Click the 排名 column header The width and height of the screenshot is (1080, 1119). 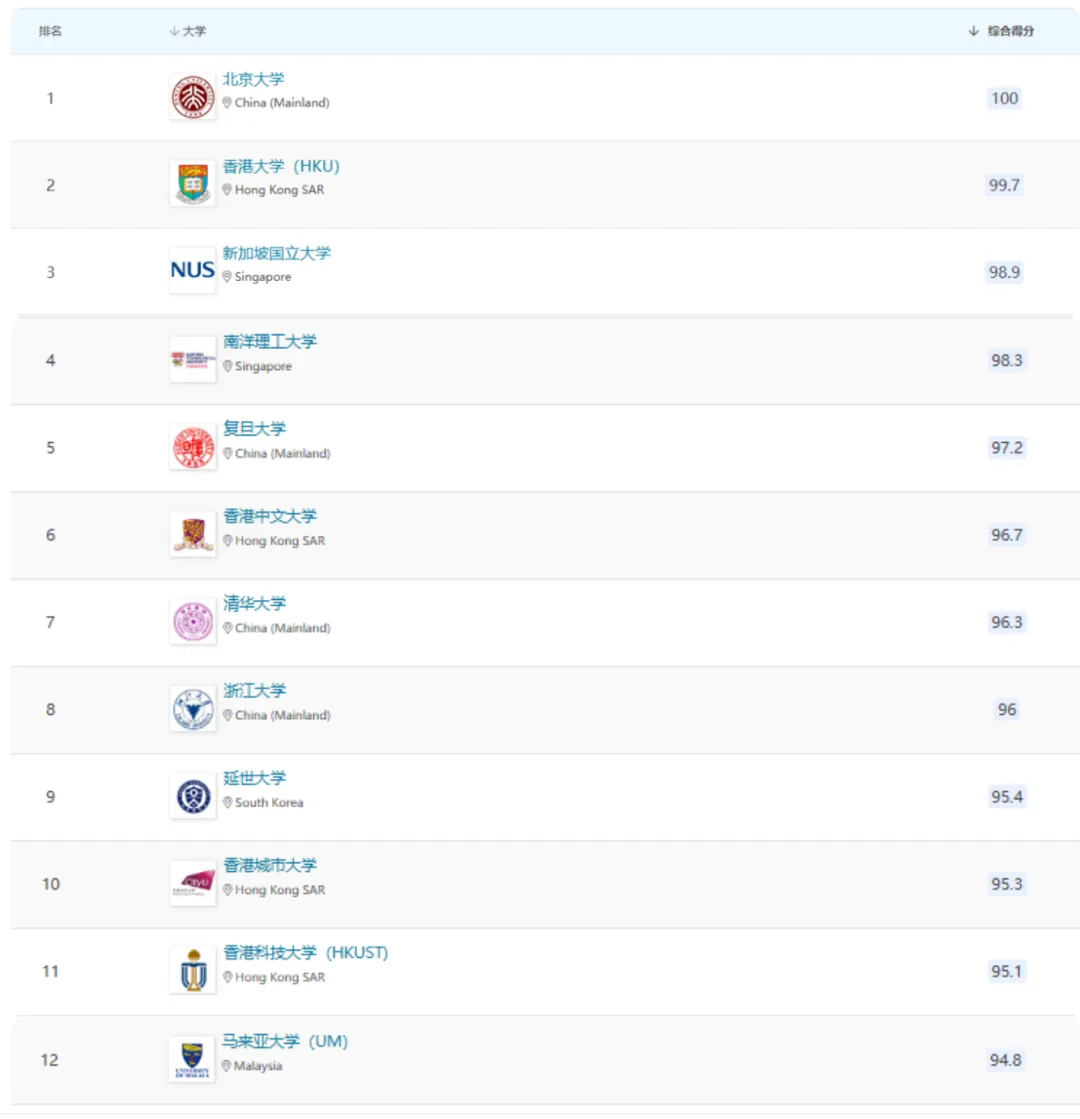(x=50, y=31)
